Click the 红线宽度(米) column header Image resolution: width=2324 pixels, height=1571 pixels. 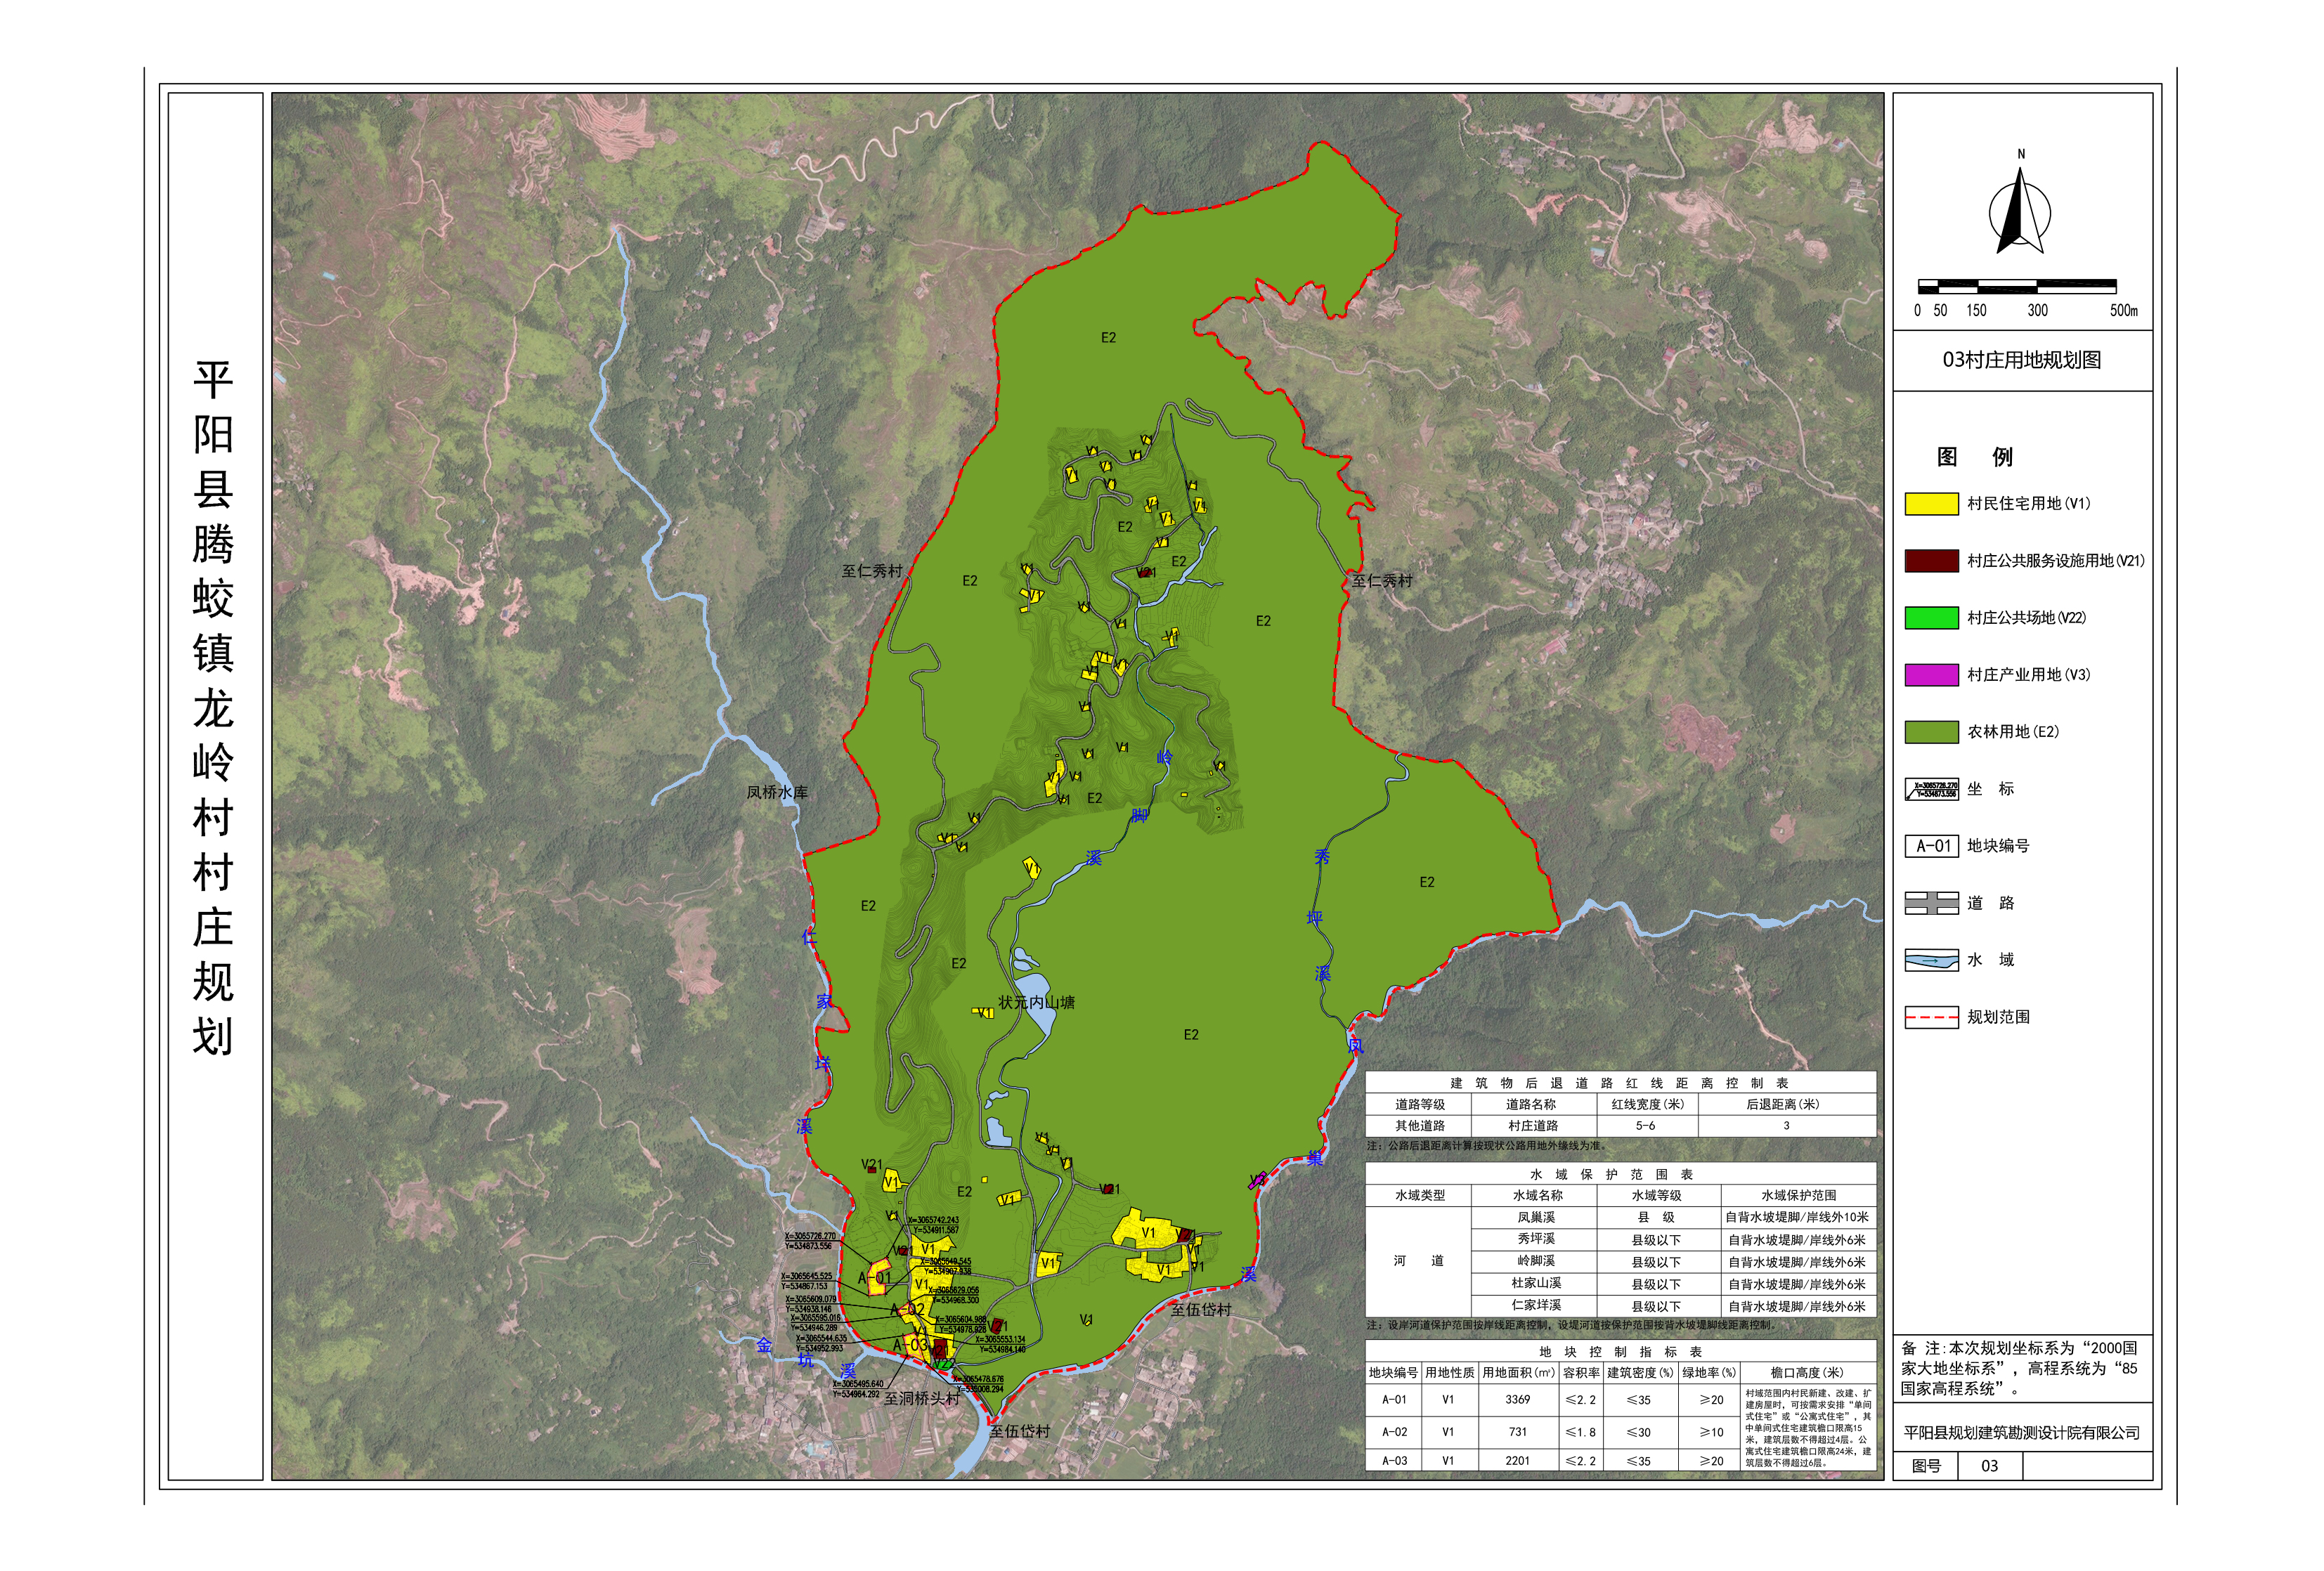[x=1647, y=1104]
